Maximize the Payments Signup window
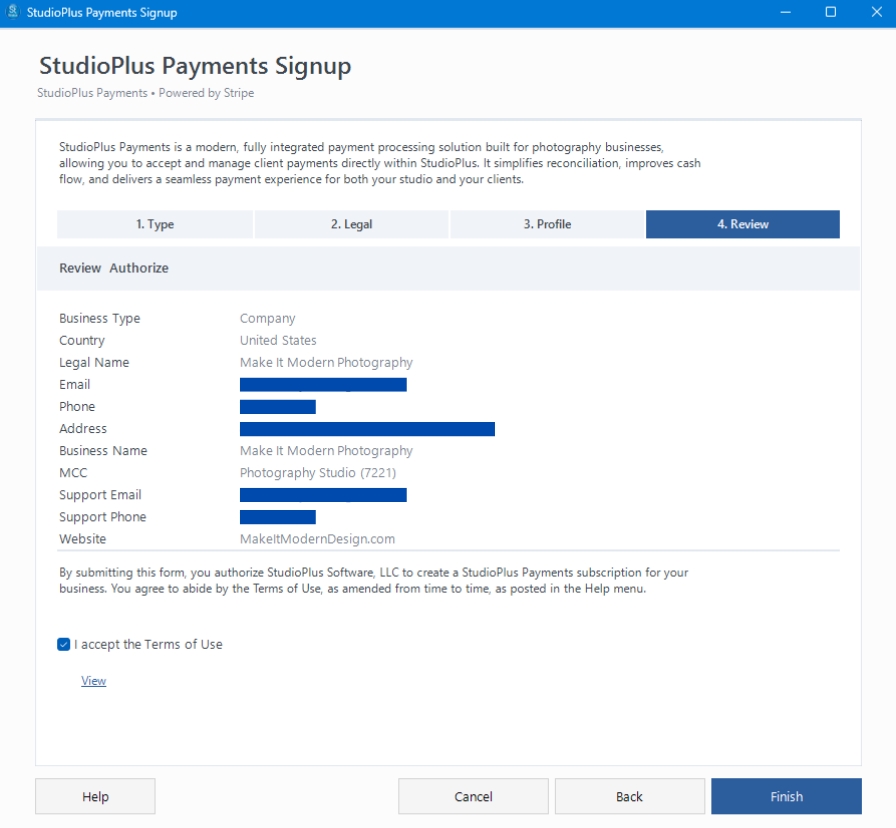This screenshot has height=828, width=896. click(x=830, y=13)
